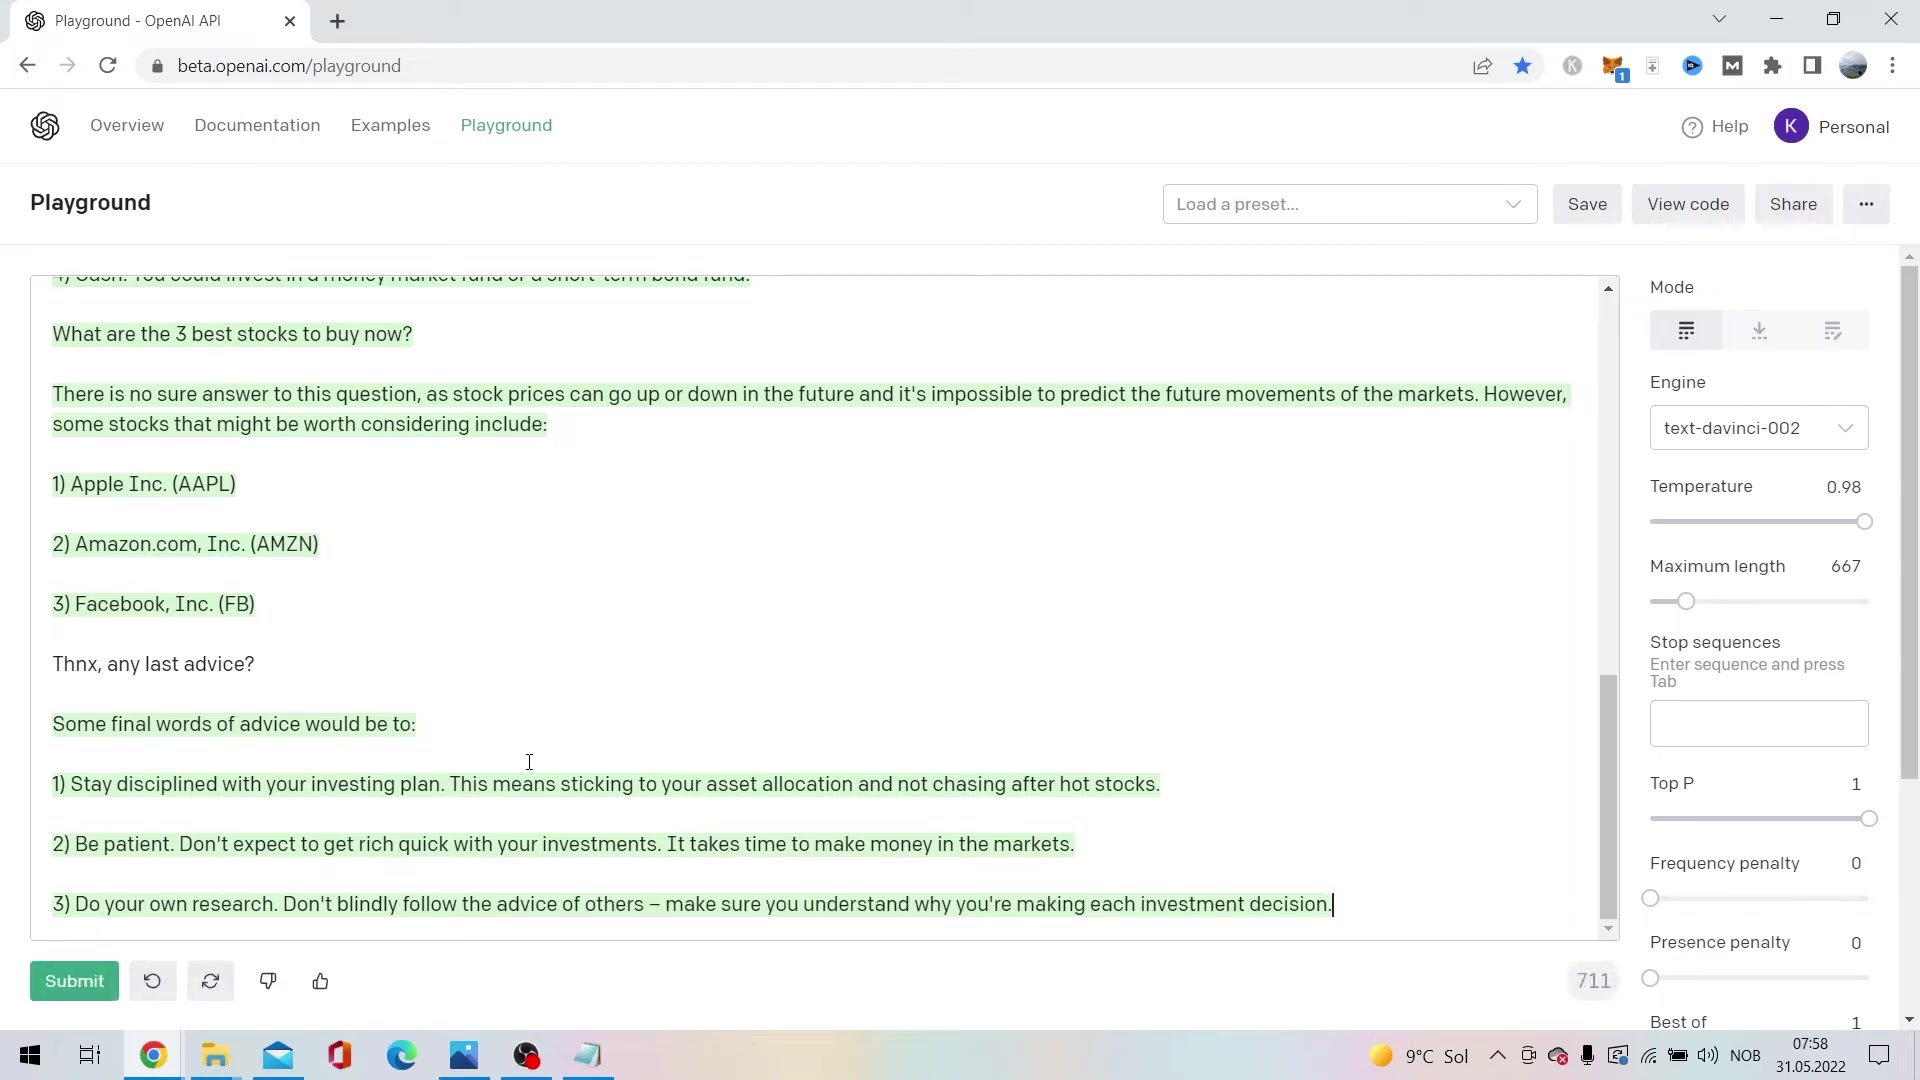This screenshot has width=1920, height=1080.
Task: Open Chrome menu three dots
Action: tap(1892, 66)
